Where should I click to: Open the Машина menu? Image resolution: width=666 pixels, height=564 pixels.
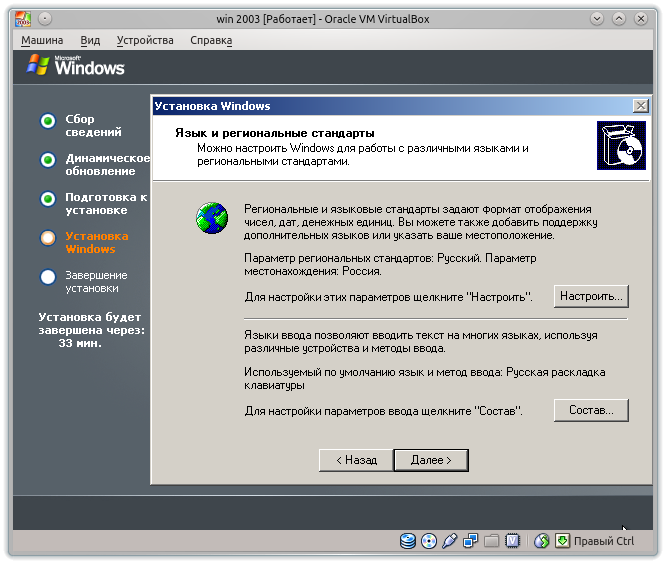(x=42, y=40)
